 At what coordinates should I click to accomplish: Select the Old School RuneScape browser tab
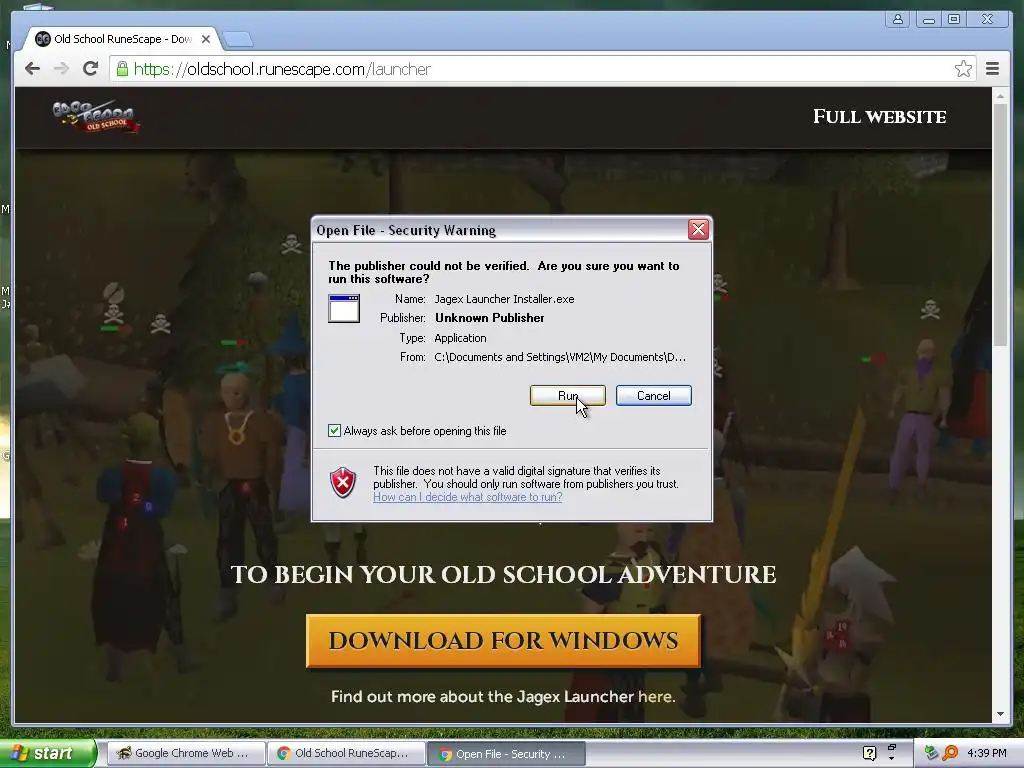[x=123, y=39]
